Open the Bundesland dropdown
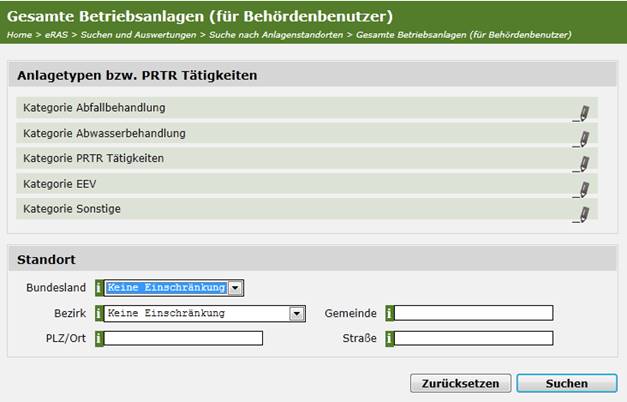 coord(235,288)
